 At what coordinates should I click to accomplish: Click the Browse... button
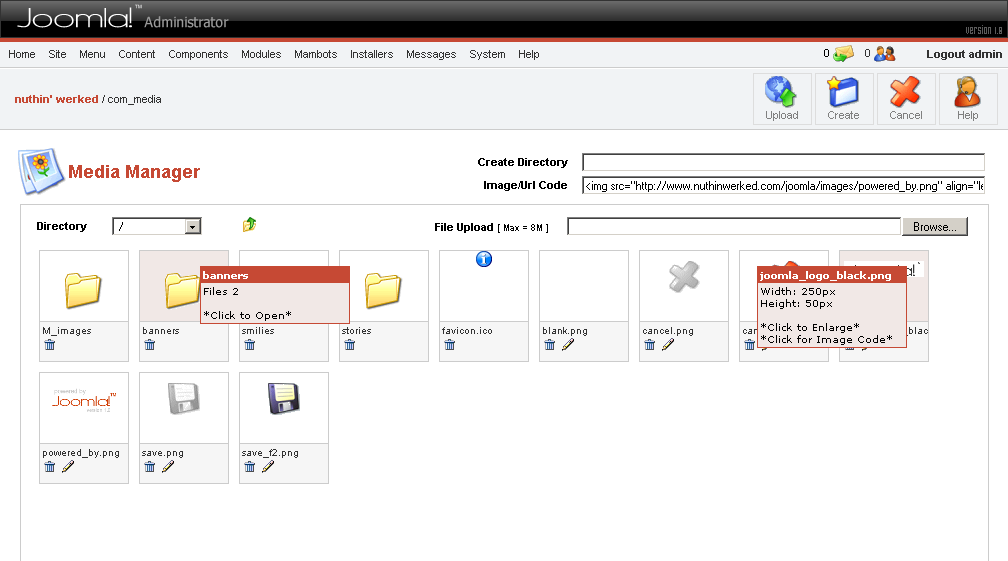(x=935, y=226)
